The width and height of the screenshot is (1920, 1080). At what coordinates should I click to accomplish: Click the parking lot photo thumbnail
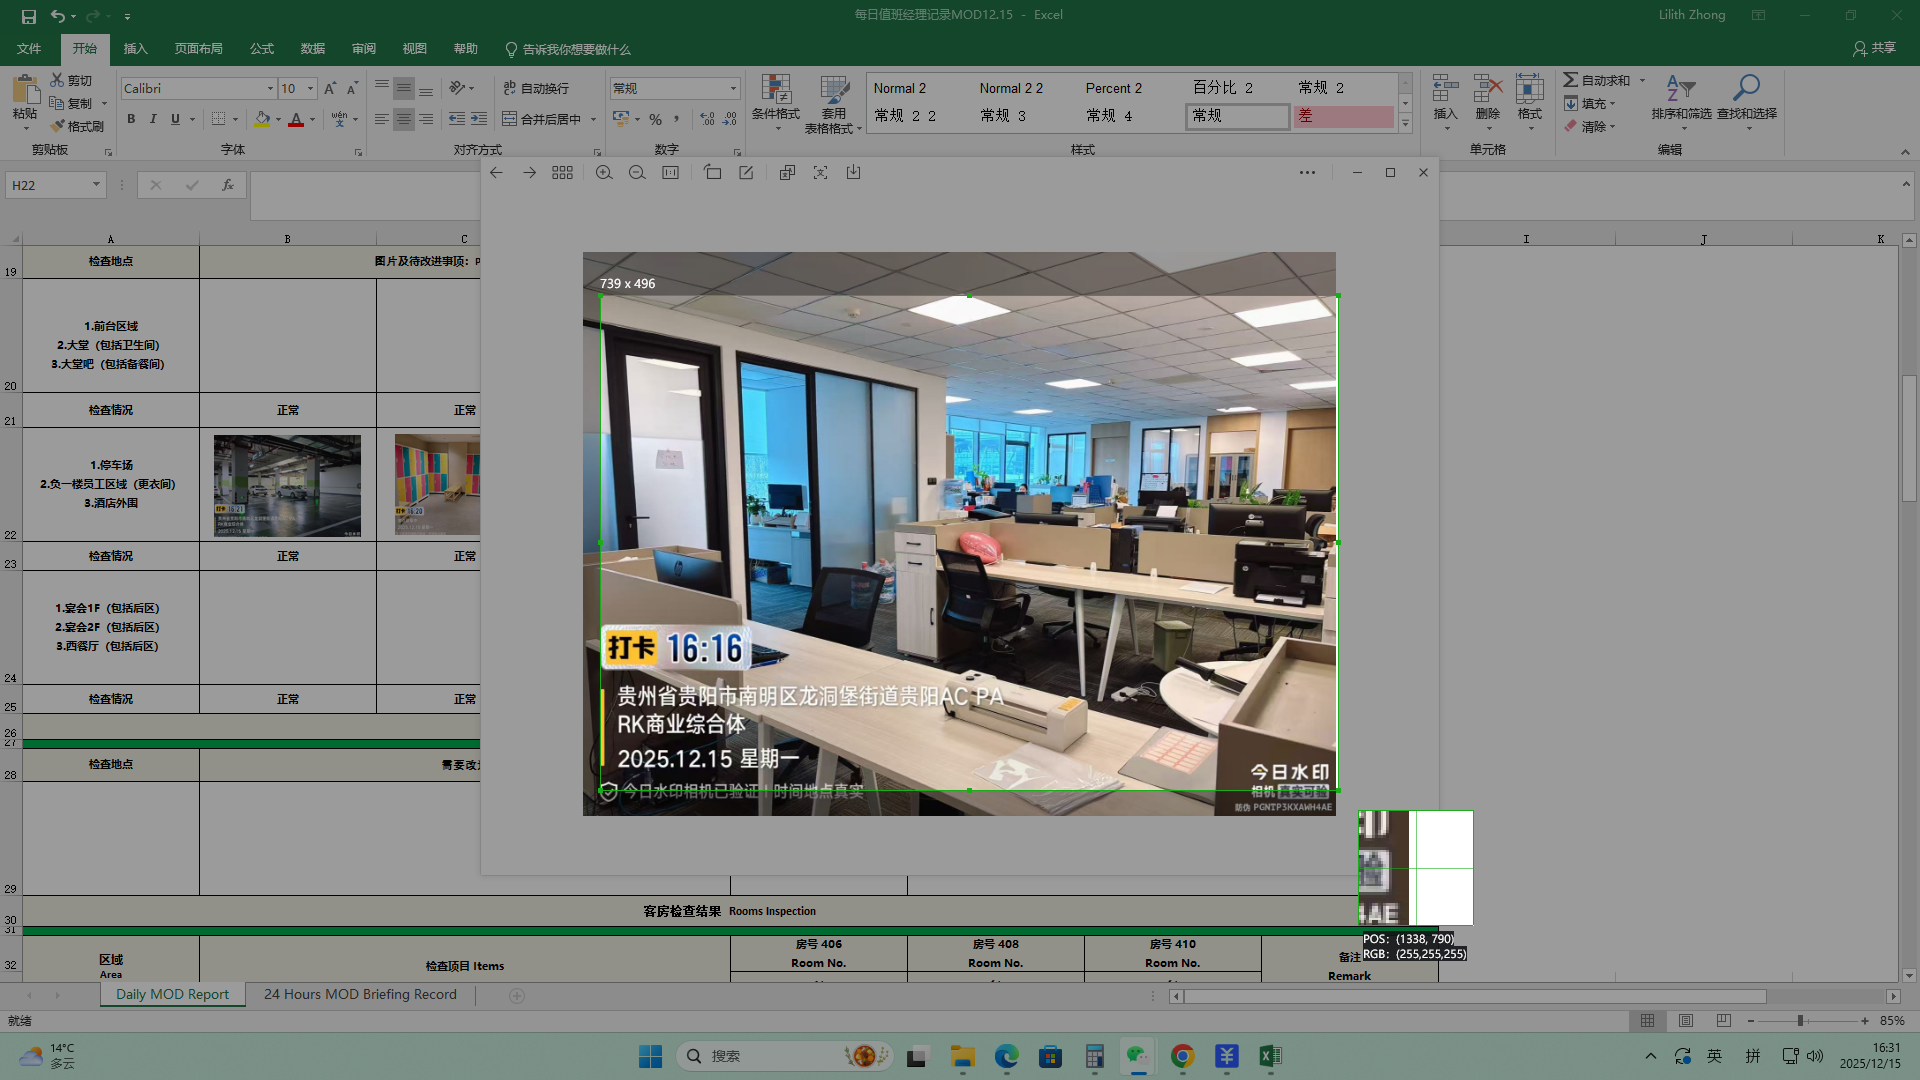point(287,486)
